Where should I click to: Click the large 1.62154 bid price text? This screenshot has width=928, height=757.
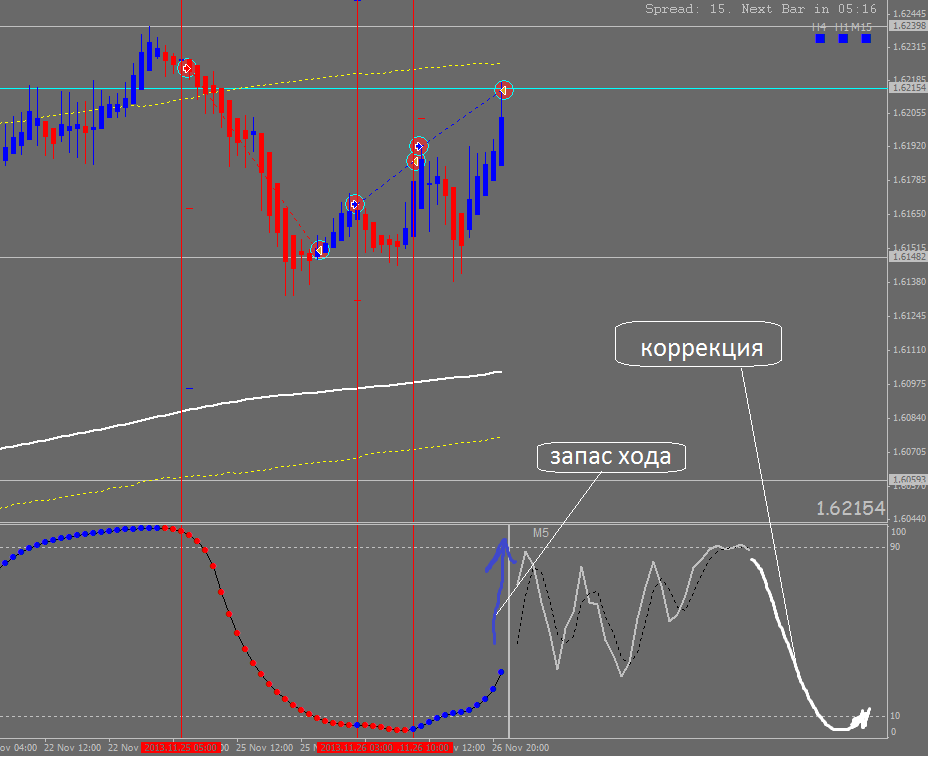click(x=850, y=508)
